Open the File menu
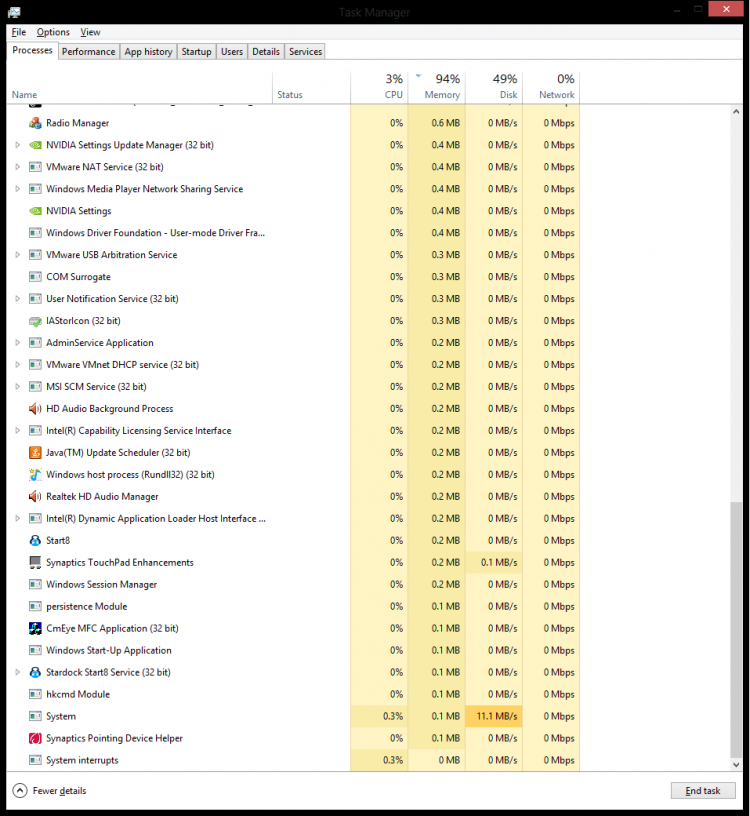The image size is (750, 816). [x=19, y=32]
